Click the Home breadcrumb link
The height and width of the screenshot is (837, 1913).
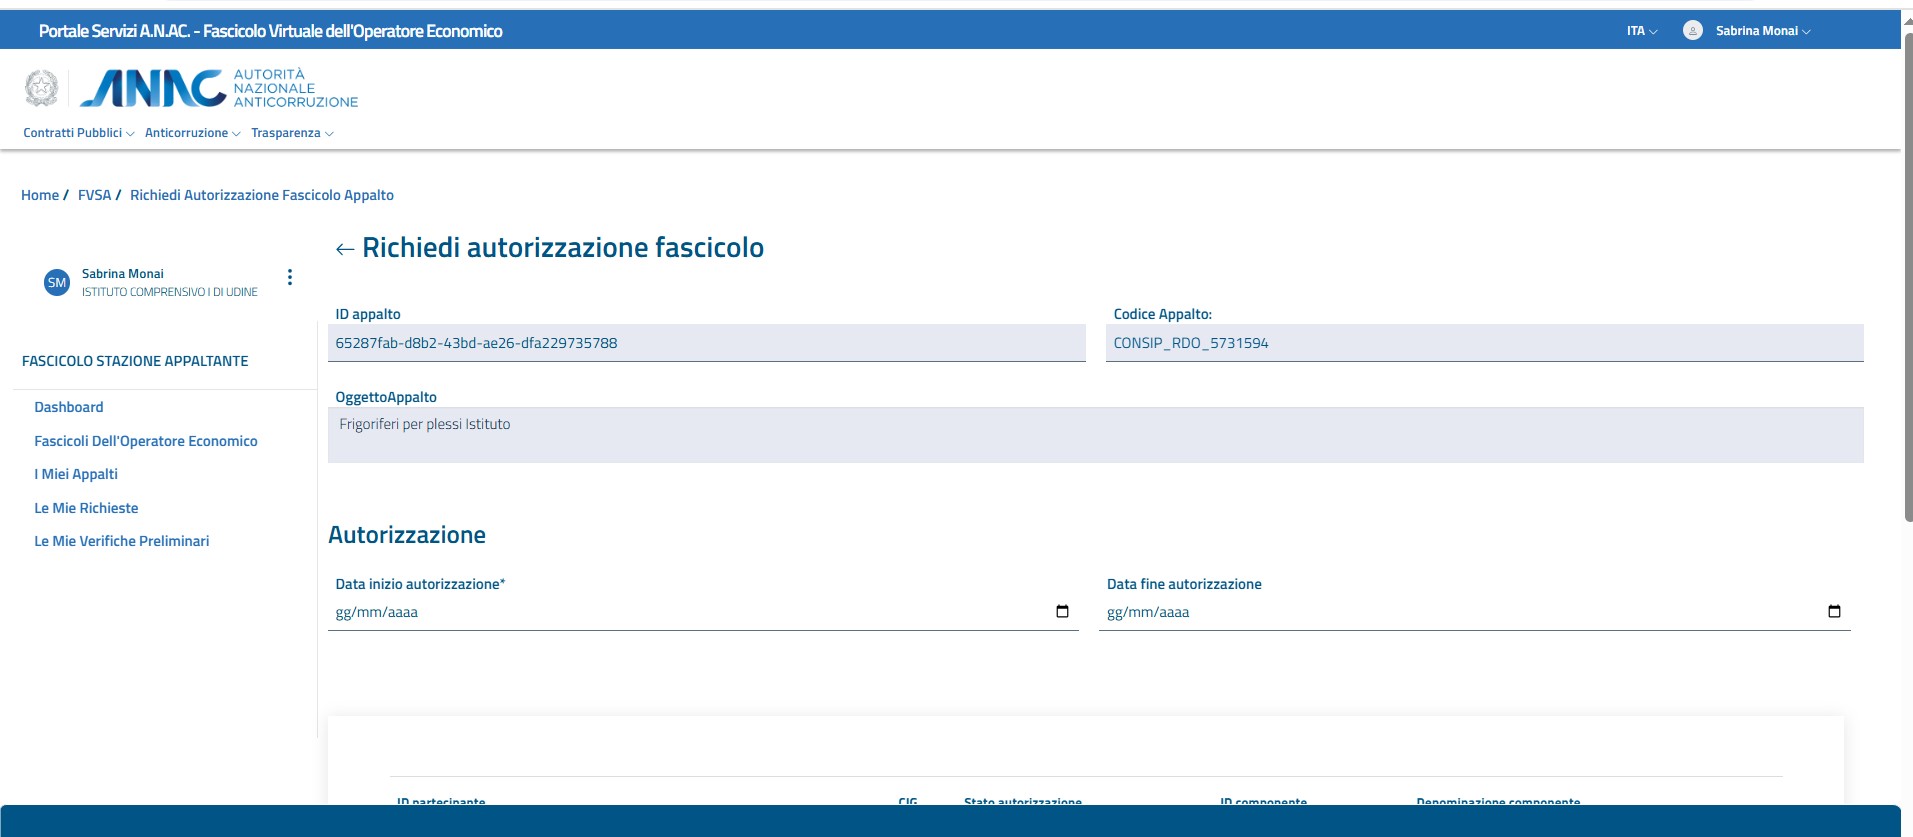click(40, 195)
